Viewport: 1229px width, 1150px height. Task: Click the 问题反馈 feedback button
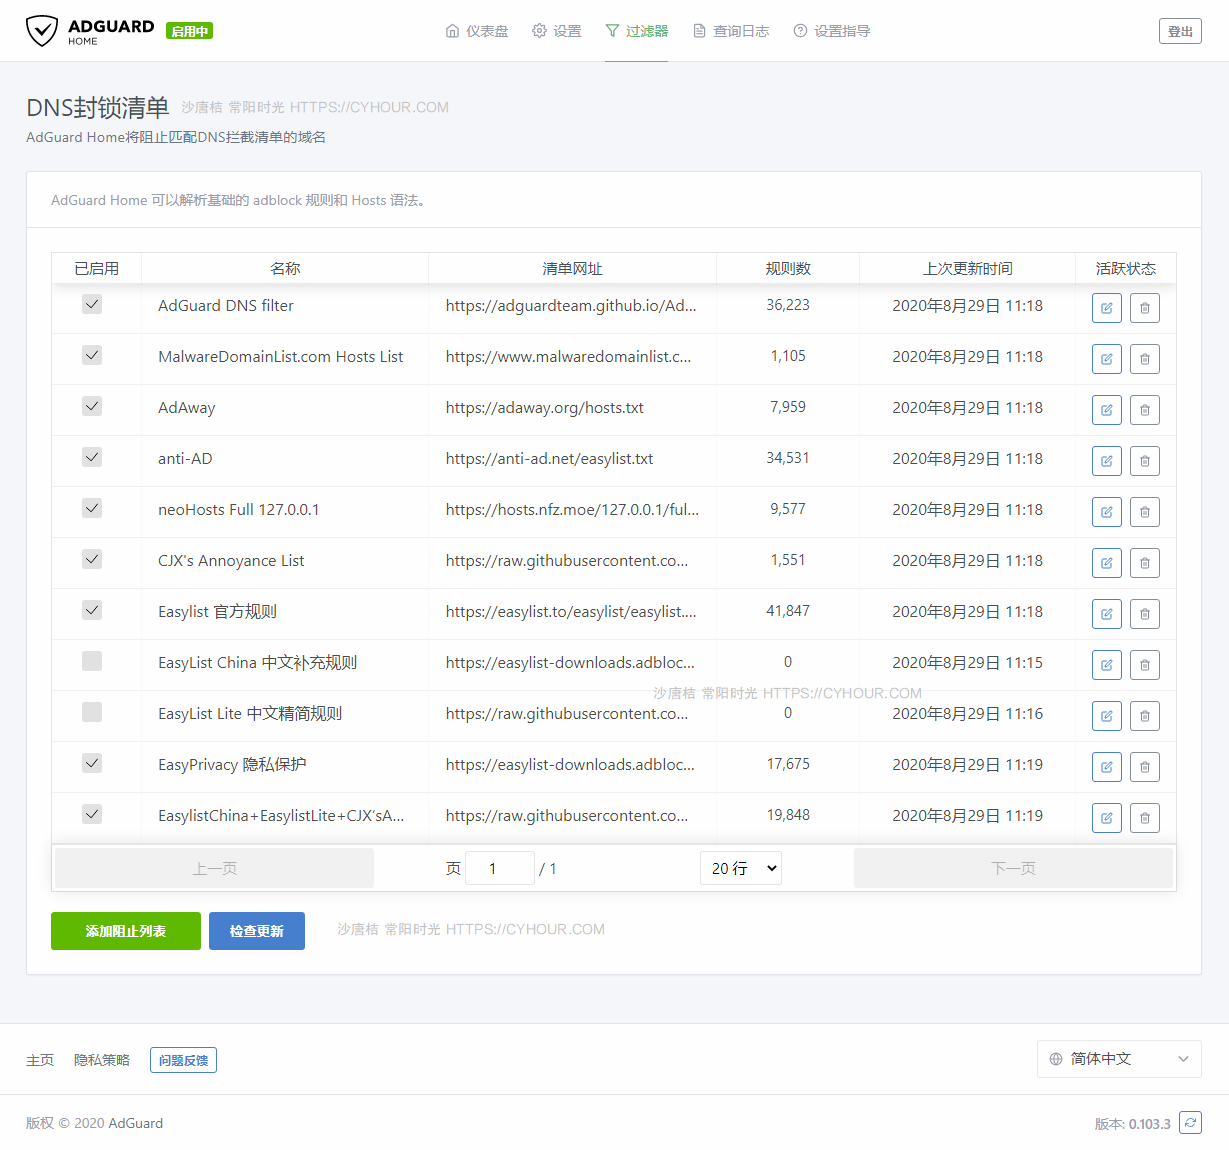[183, 1060]
